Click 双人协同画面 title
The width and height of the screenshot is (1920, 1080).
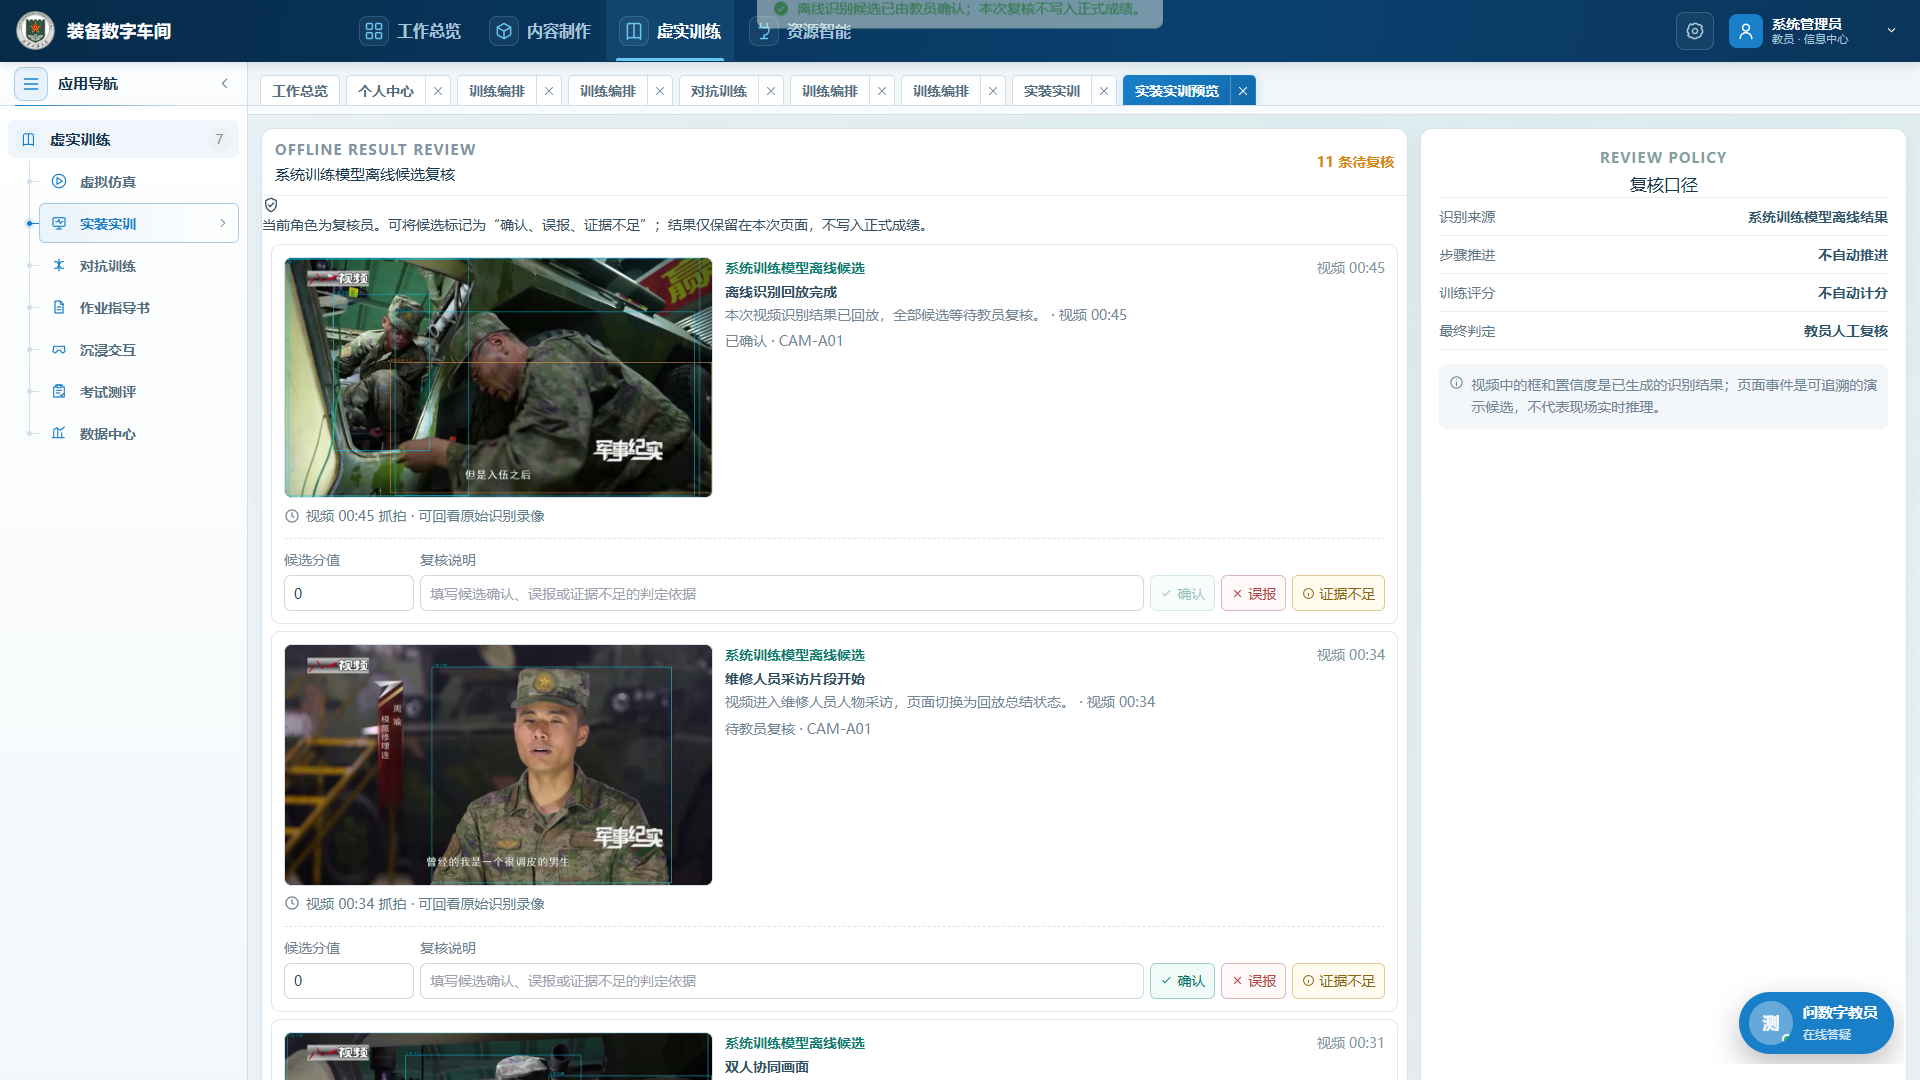[x=767, y=1067]
